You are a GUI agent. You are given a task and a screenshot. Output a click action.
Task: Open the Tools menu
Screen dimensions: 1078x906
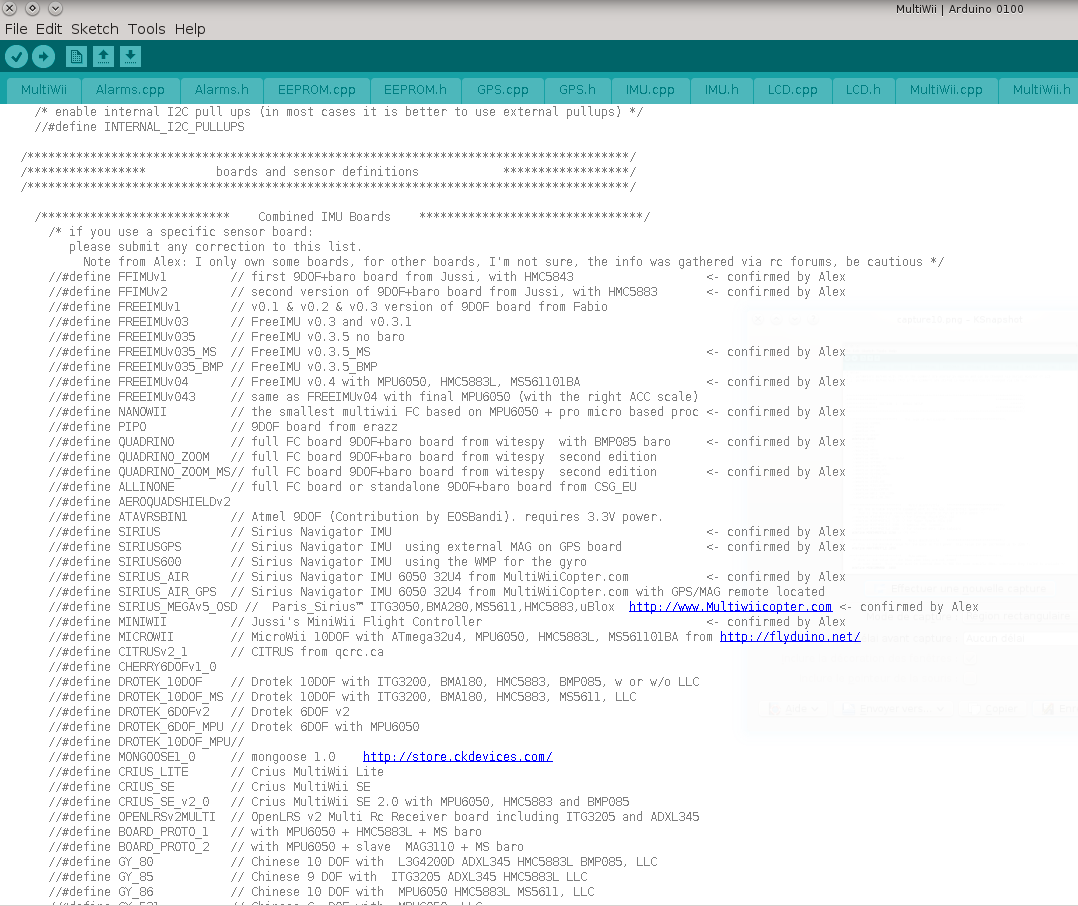click(146, 29)
